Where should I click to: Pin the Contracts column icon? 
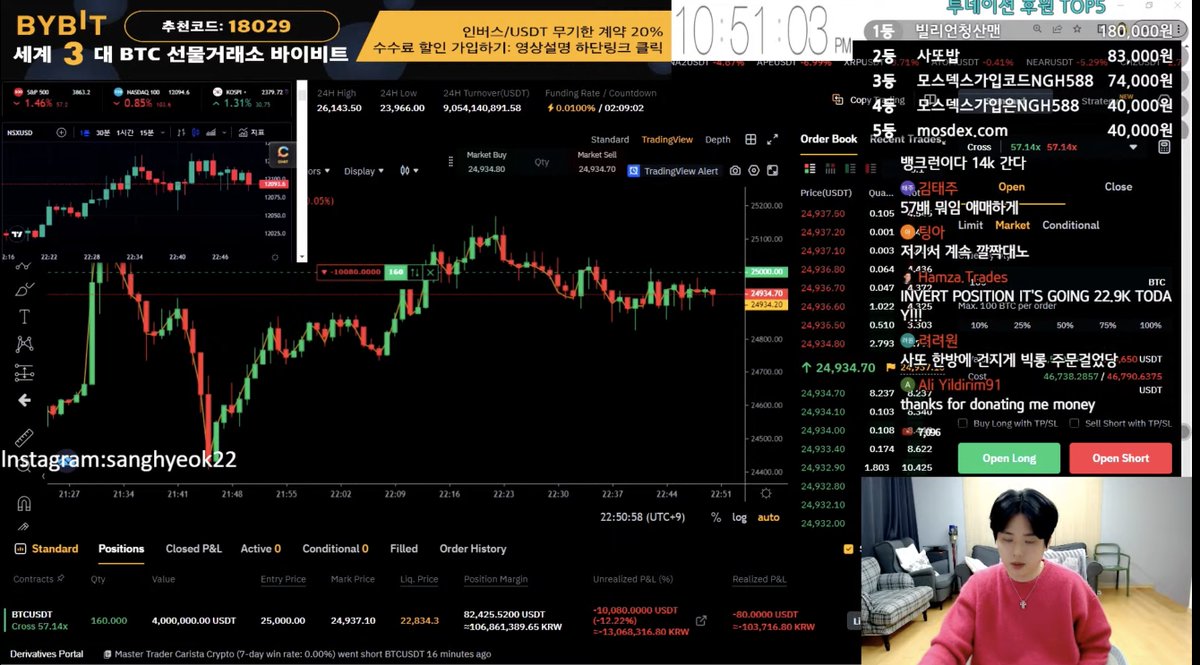tap(61, 579)
